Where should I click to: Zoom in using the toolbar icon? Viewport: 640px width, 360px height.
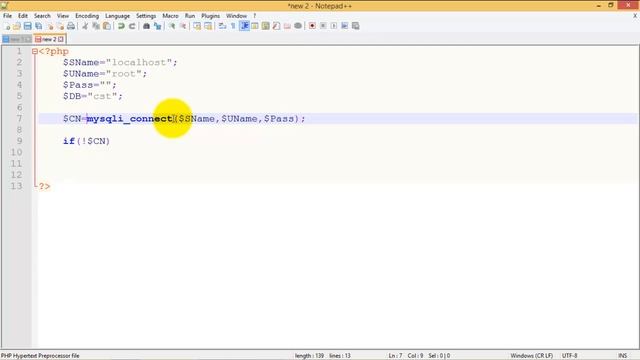[172, 26]
